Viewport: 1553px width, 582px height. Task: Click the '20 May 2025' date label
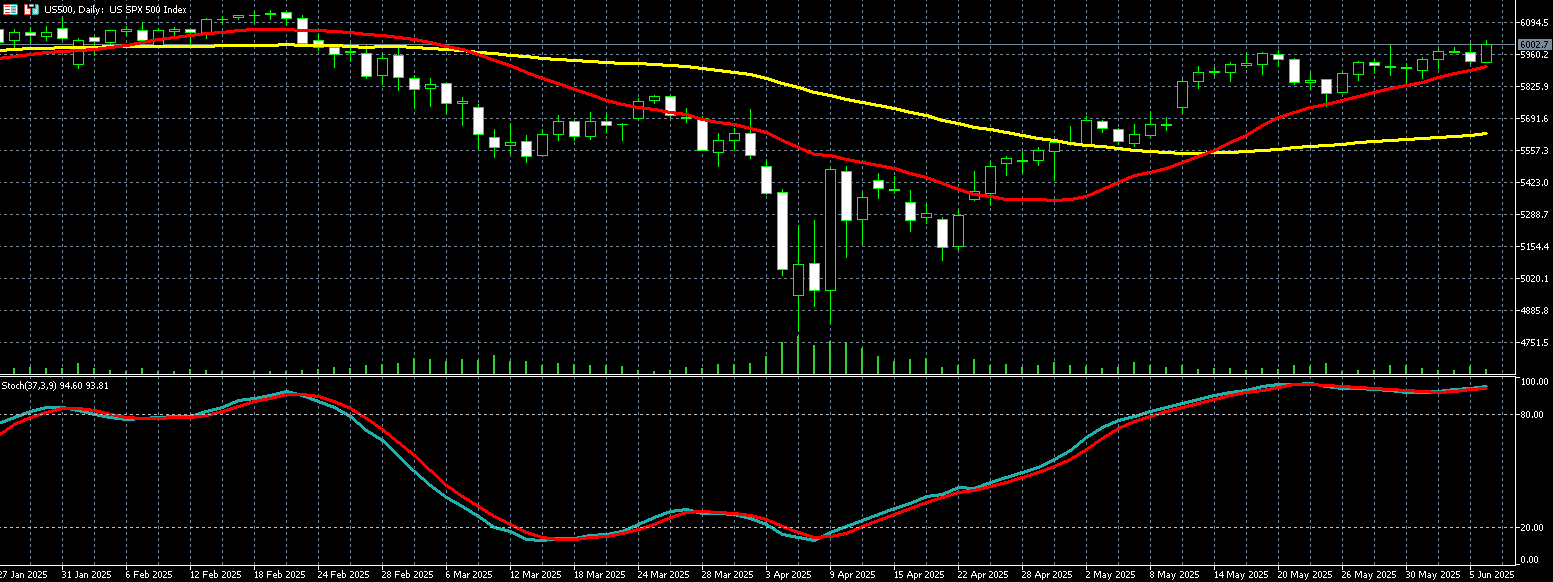[x=1303, y=575]
